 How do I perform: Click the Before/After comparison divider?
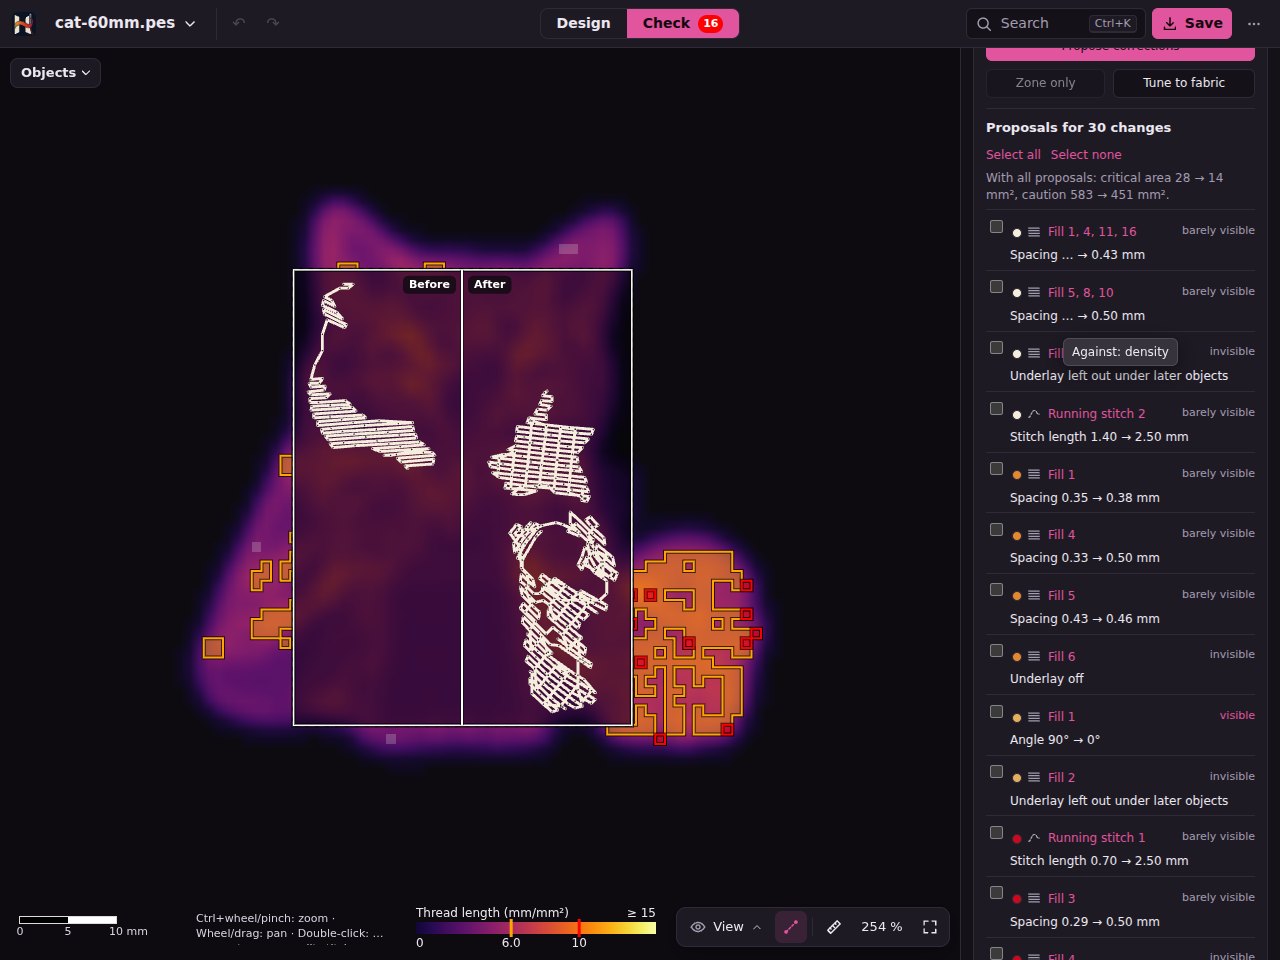point(462,497)
